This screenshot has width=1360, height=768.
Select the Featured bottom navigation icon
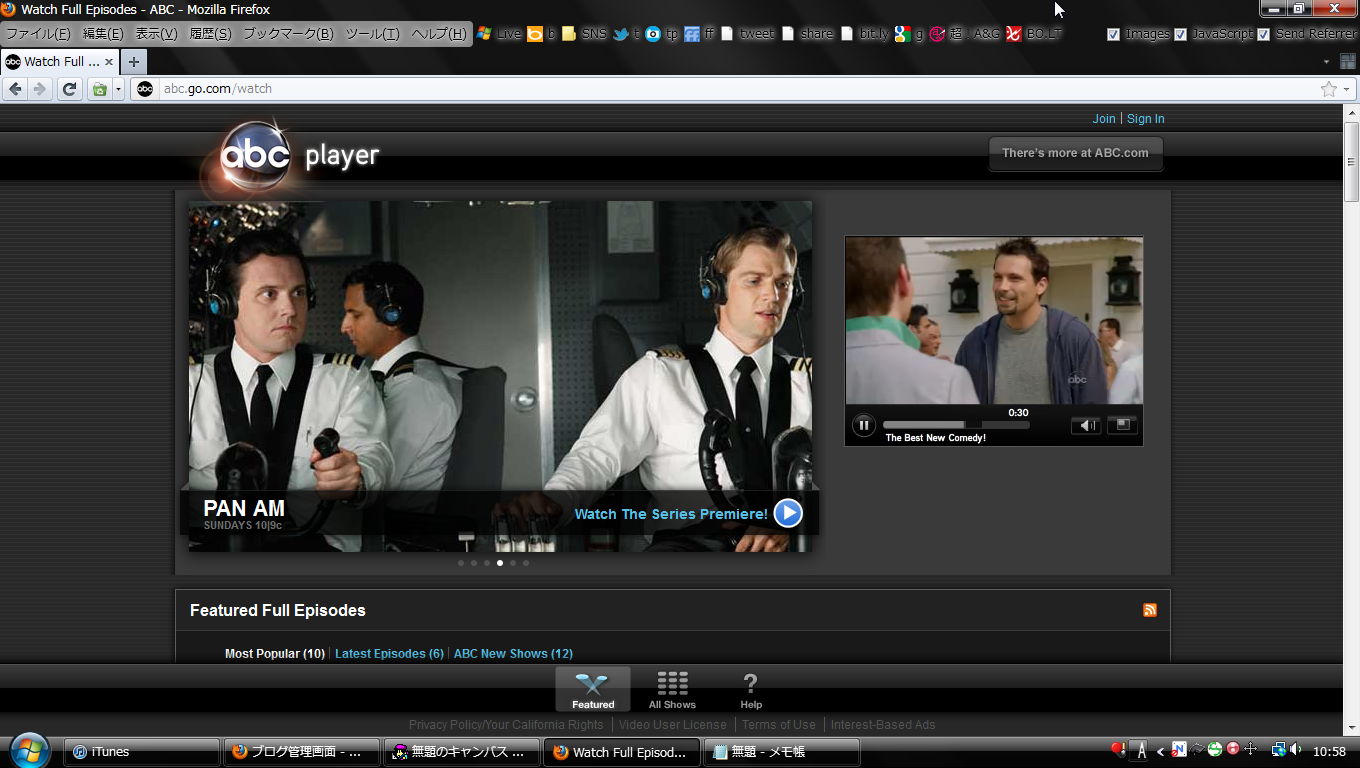point(593,689)
